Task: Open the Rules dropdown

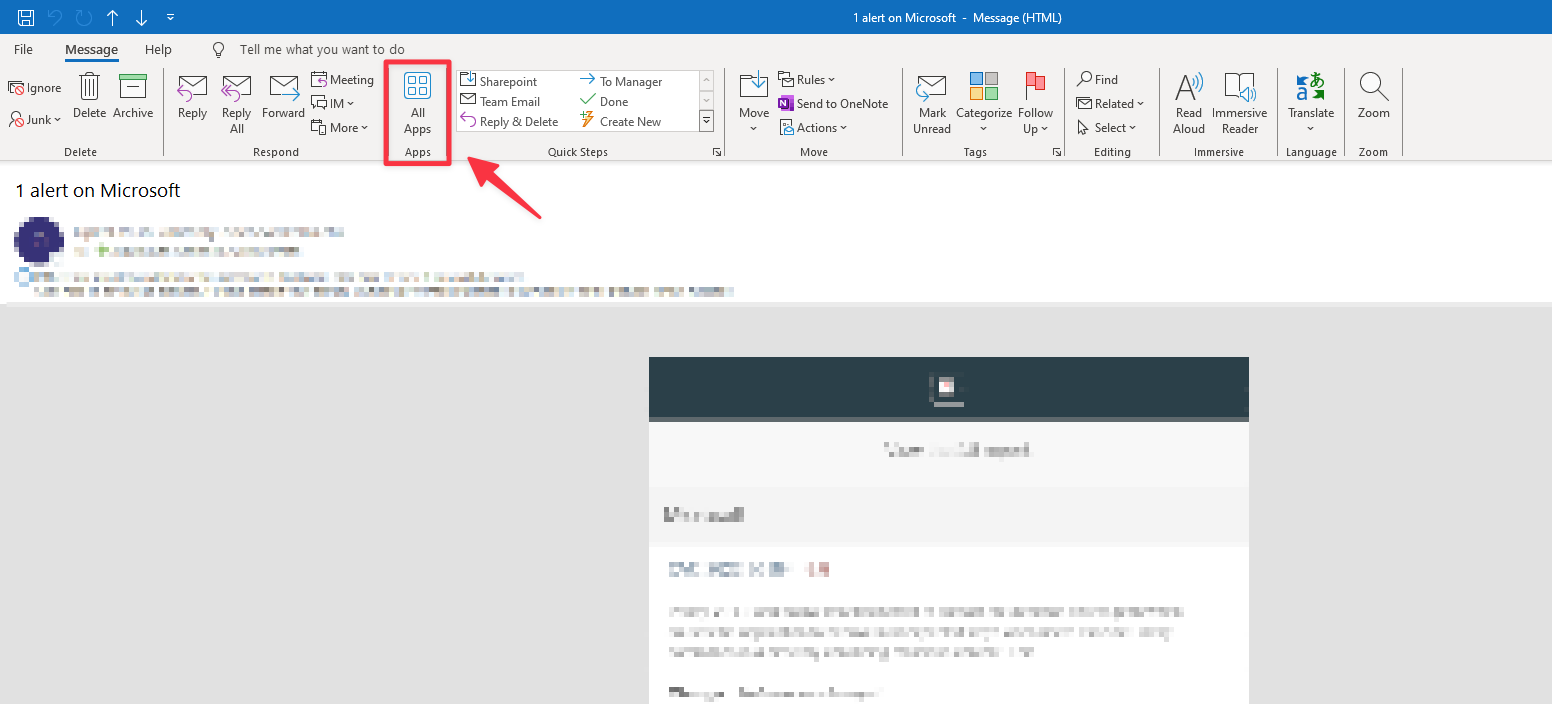Action: pyautogui.click(x=808, y=80)
